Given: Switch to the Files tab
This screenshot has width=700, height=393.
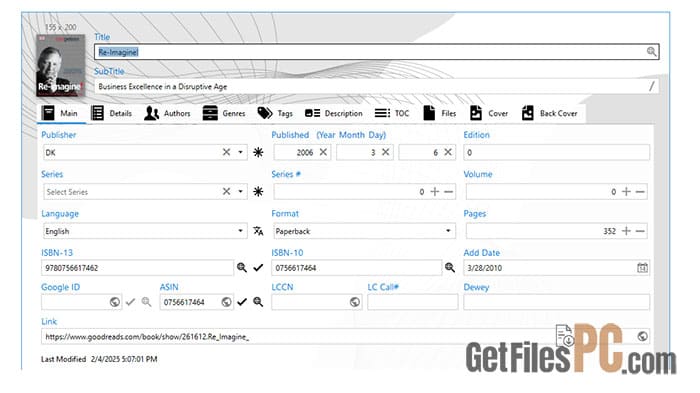Looking at the screenshot, I should (x=440, y=113).
